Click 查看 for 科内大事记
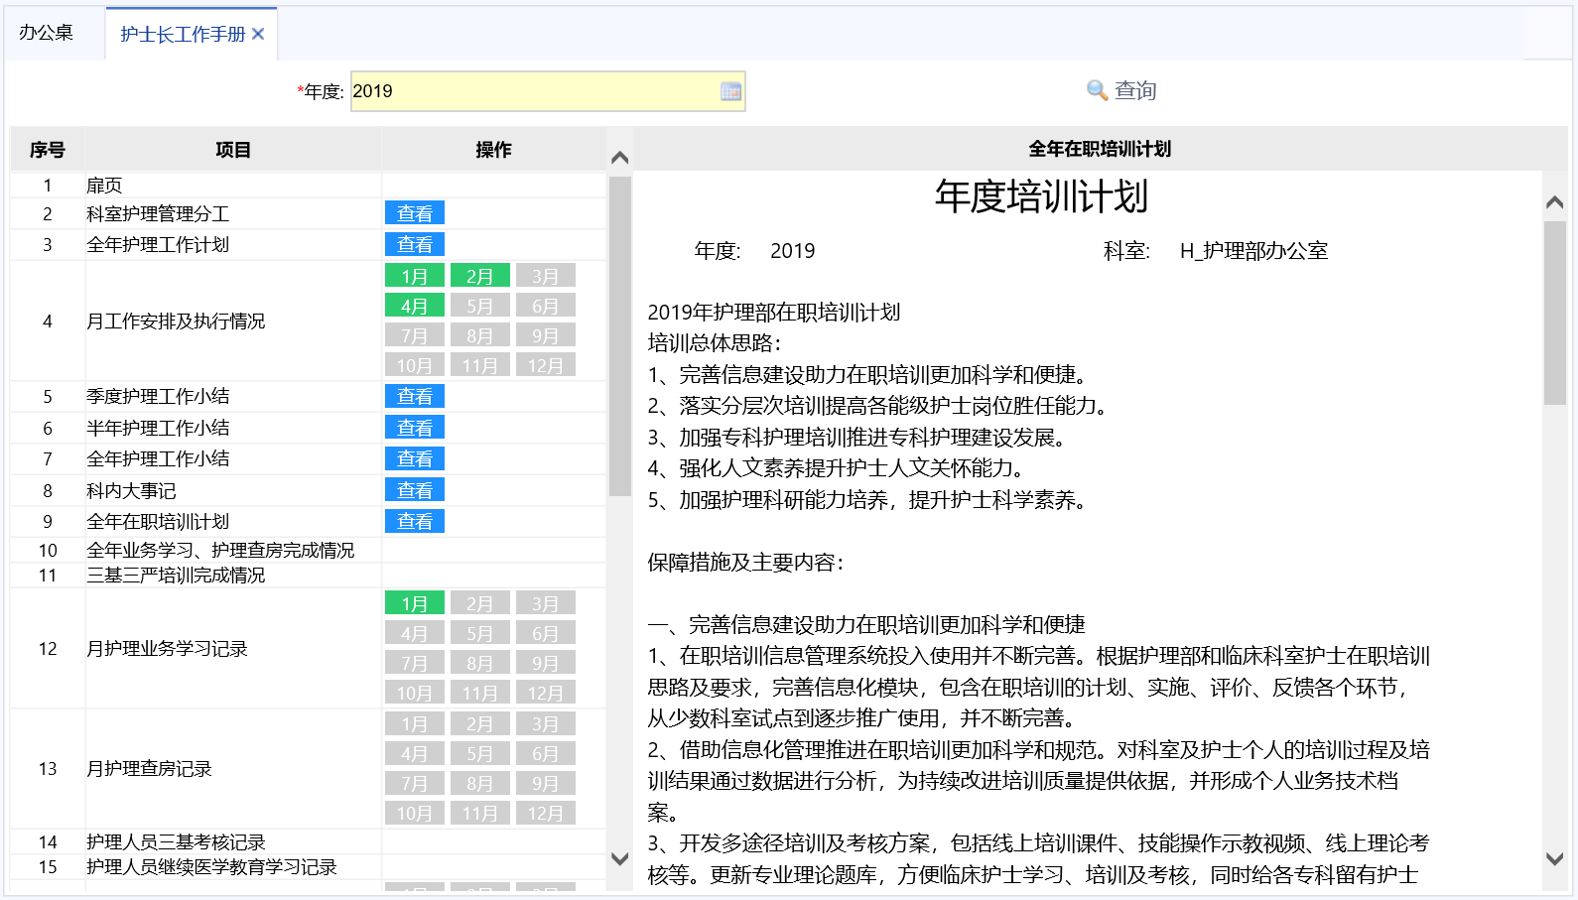This screenshot has height=900, width=1578. click(x=414, y=490)
